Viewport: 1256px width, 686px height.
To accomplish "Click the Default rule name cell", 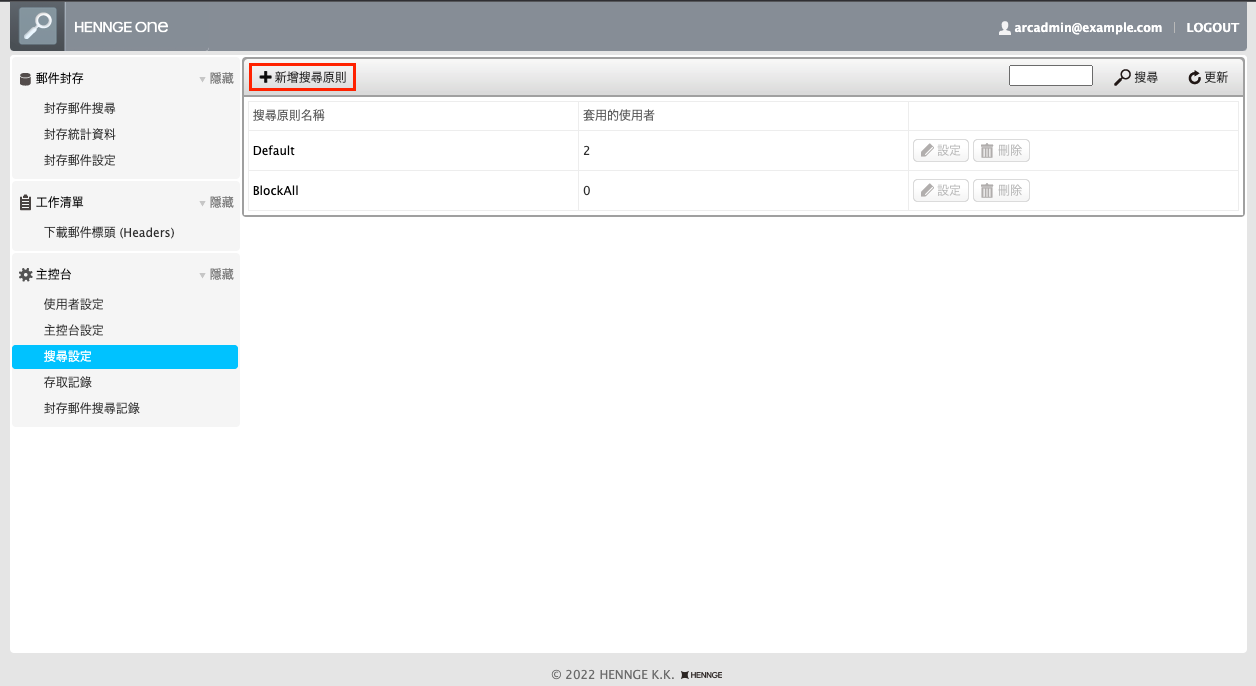I will click(x=413, y=151).
